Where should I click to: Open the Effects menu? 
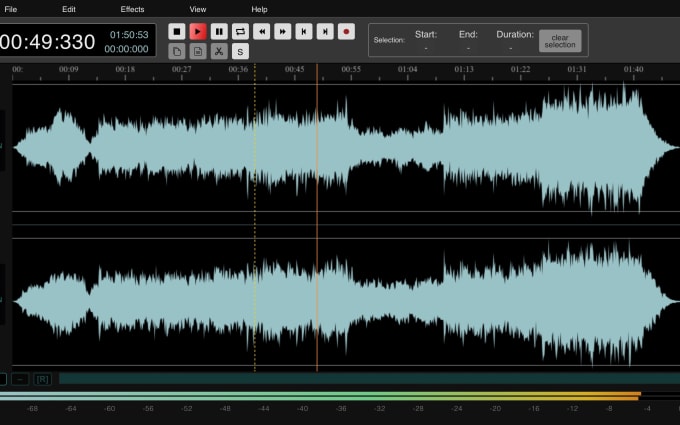132,9
